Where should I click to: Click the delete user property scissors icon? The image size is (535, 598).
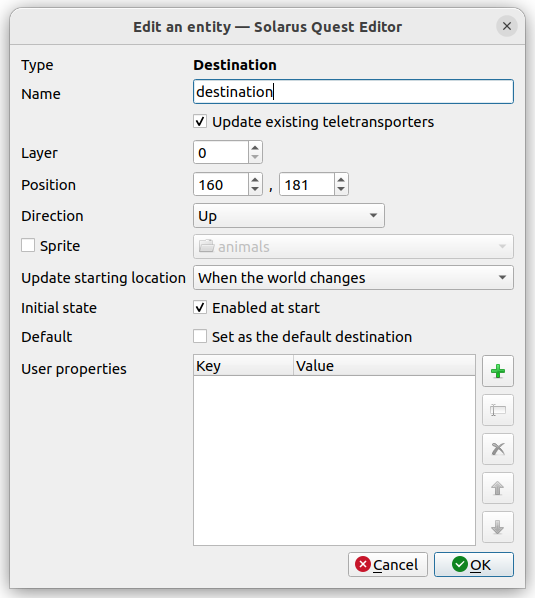(498, 449)
